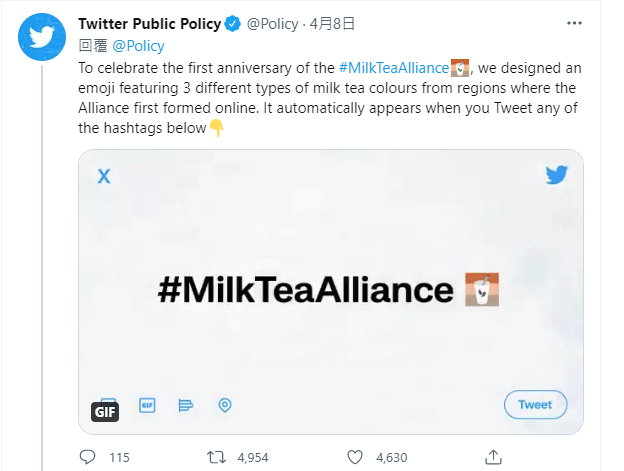Screen dimensions: 624x471
Task: Click the Twitter bird logo in GIF
Action: pos(556,175)
